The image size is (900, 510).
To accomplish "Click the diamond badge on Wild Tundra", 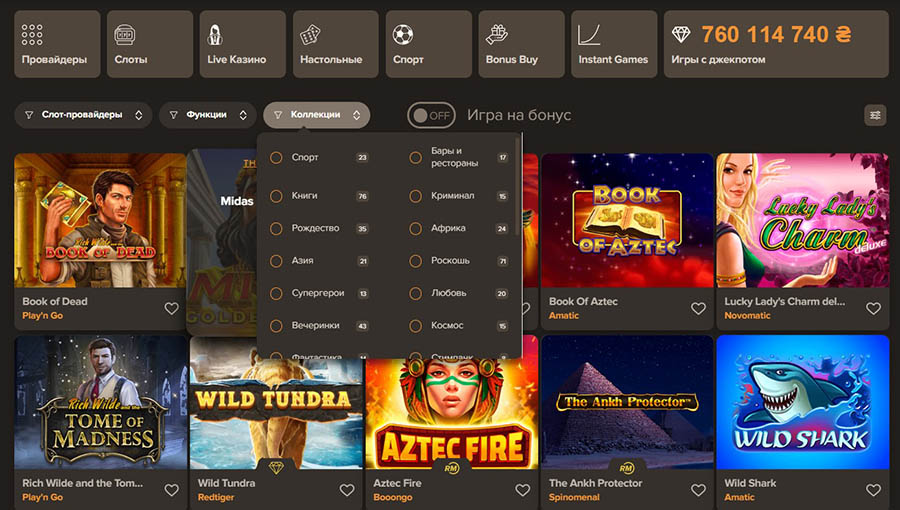I will 276,468.
